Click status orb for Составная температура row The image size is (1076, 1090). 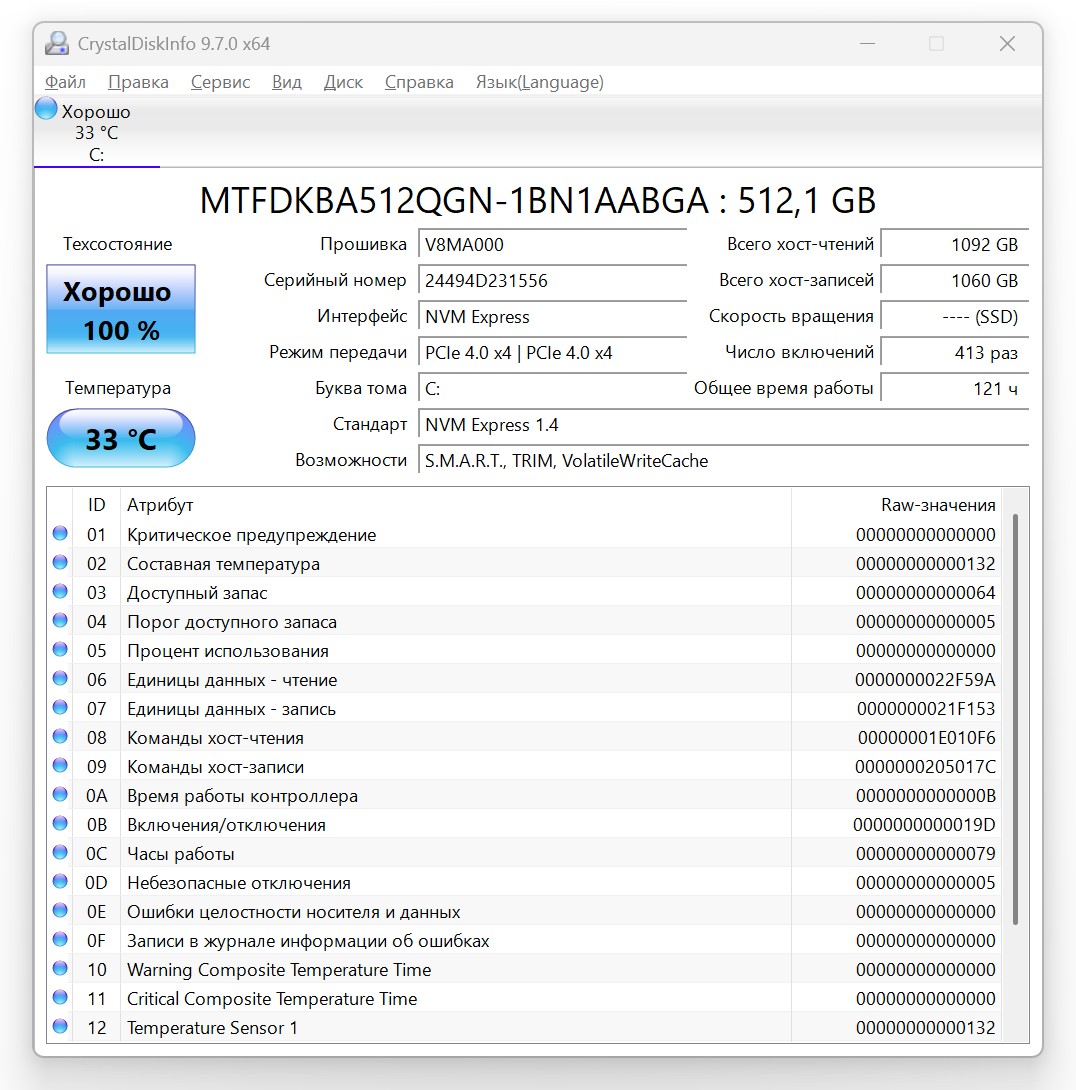60,562
